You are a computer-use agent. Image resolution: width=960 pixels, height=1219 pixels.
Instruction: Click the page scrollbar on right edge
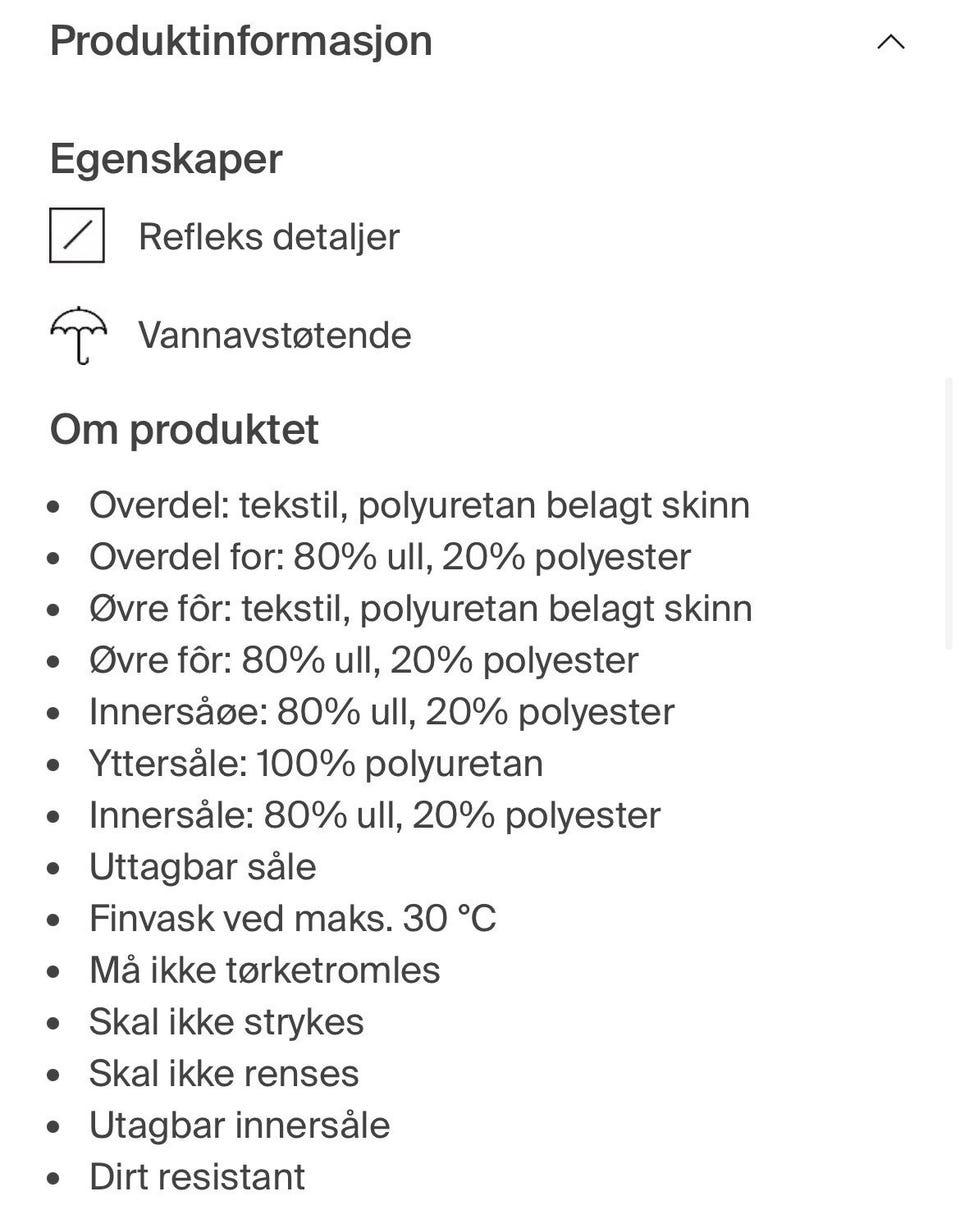pos(949,514)
